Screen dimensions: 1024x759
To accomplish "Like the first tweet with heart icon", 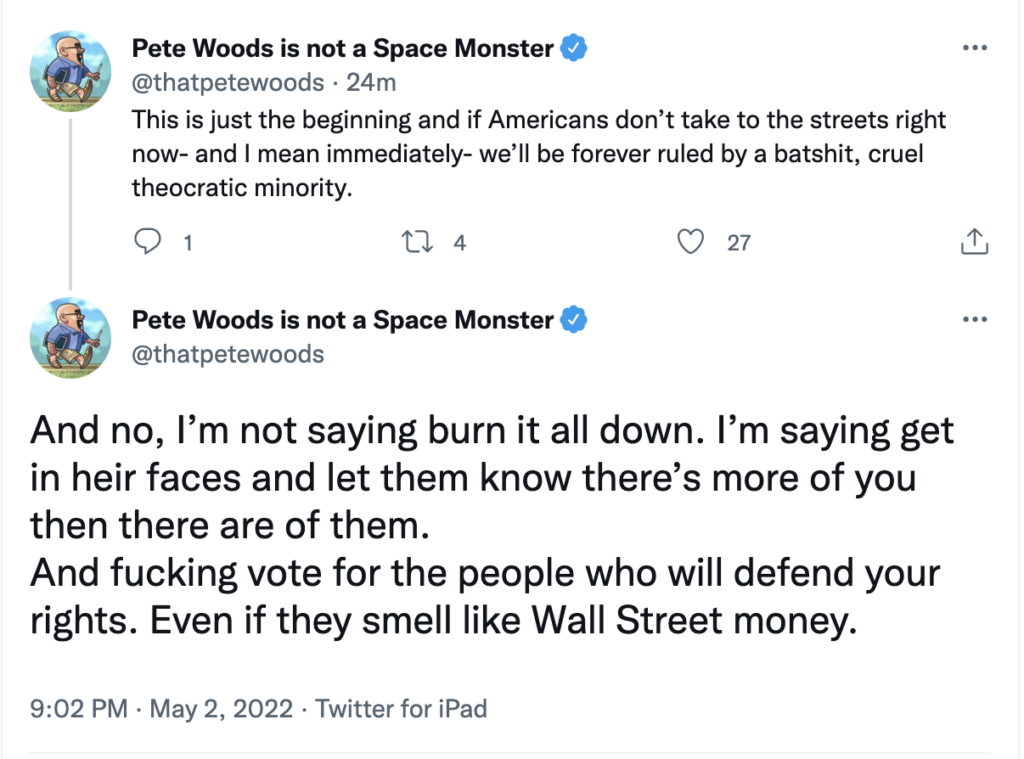I will (x=691, y=241).
